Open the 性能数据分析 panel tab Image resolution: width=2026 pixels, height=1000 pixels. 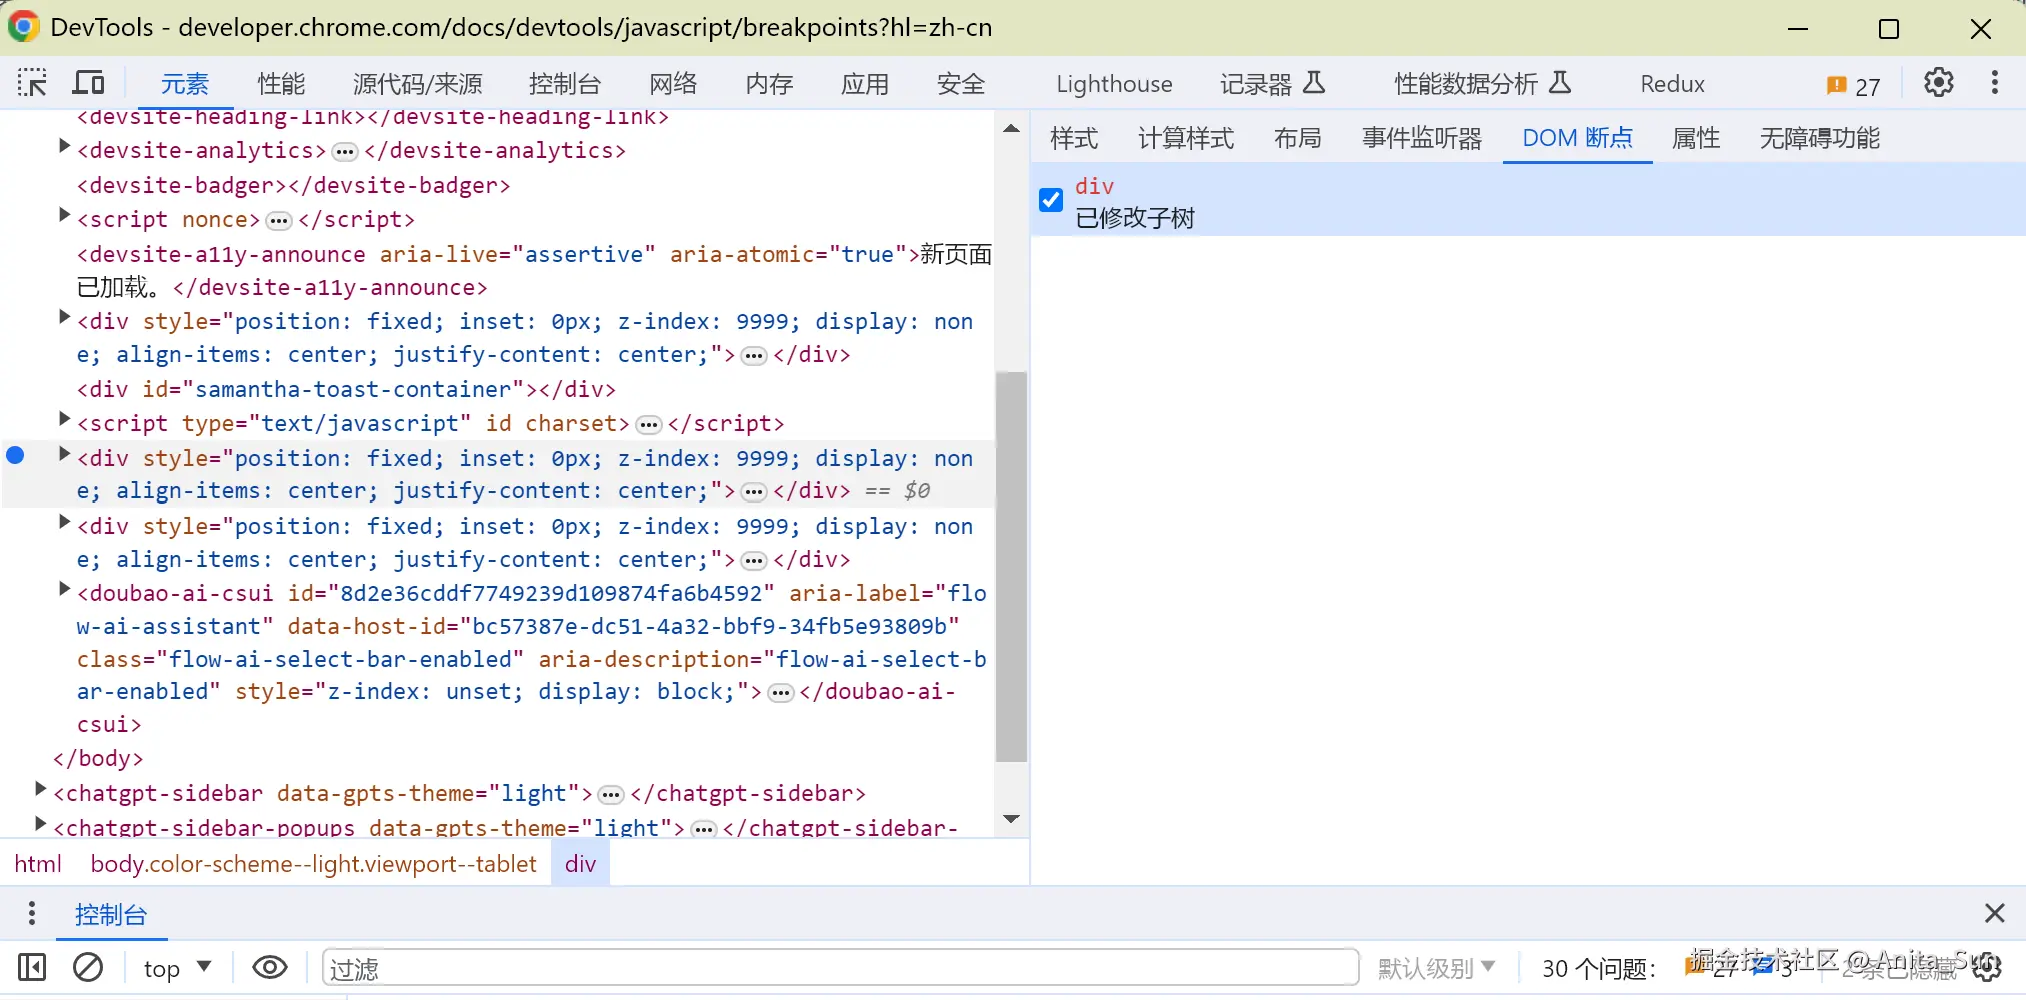[x=1483, y=84]
